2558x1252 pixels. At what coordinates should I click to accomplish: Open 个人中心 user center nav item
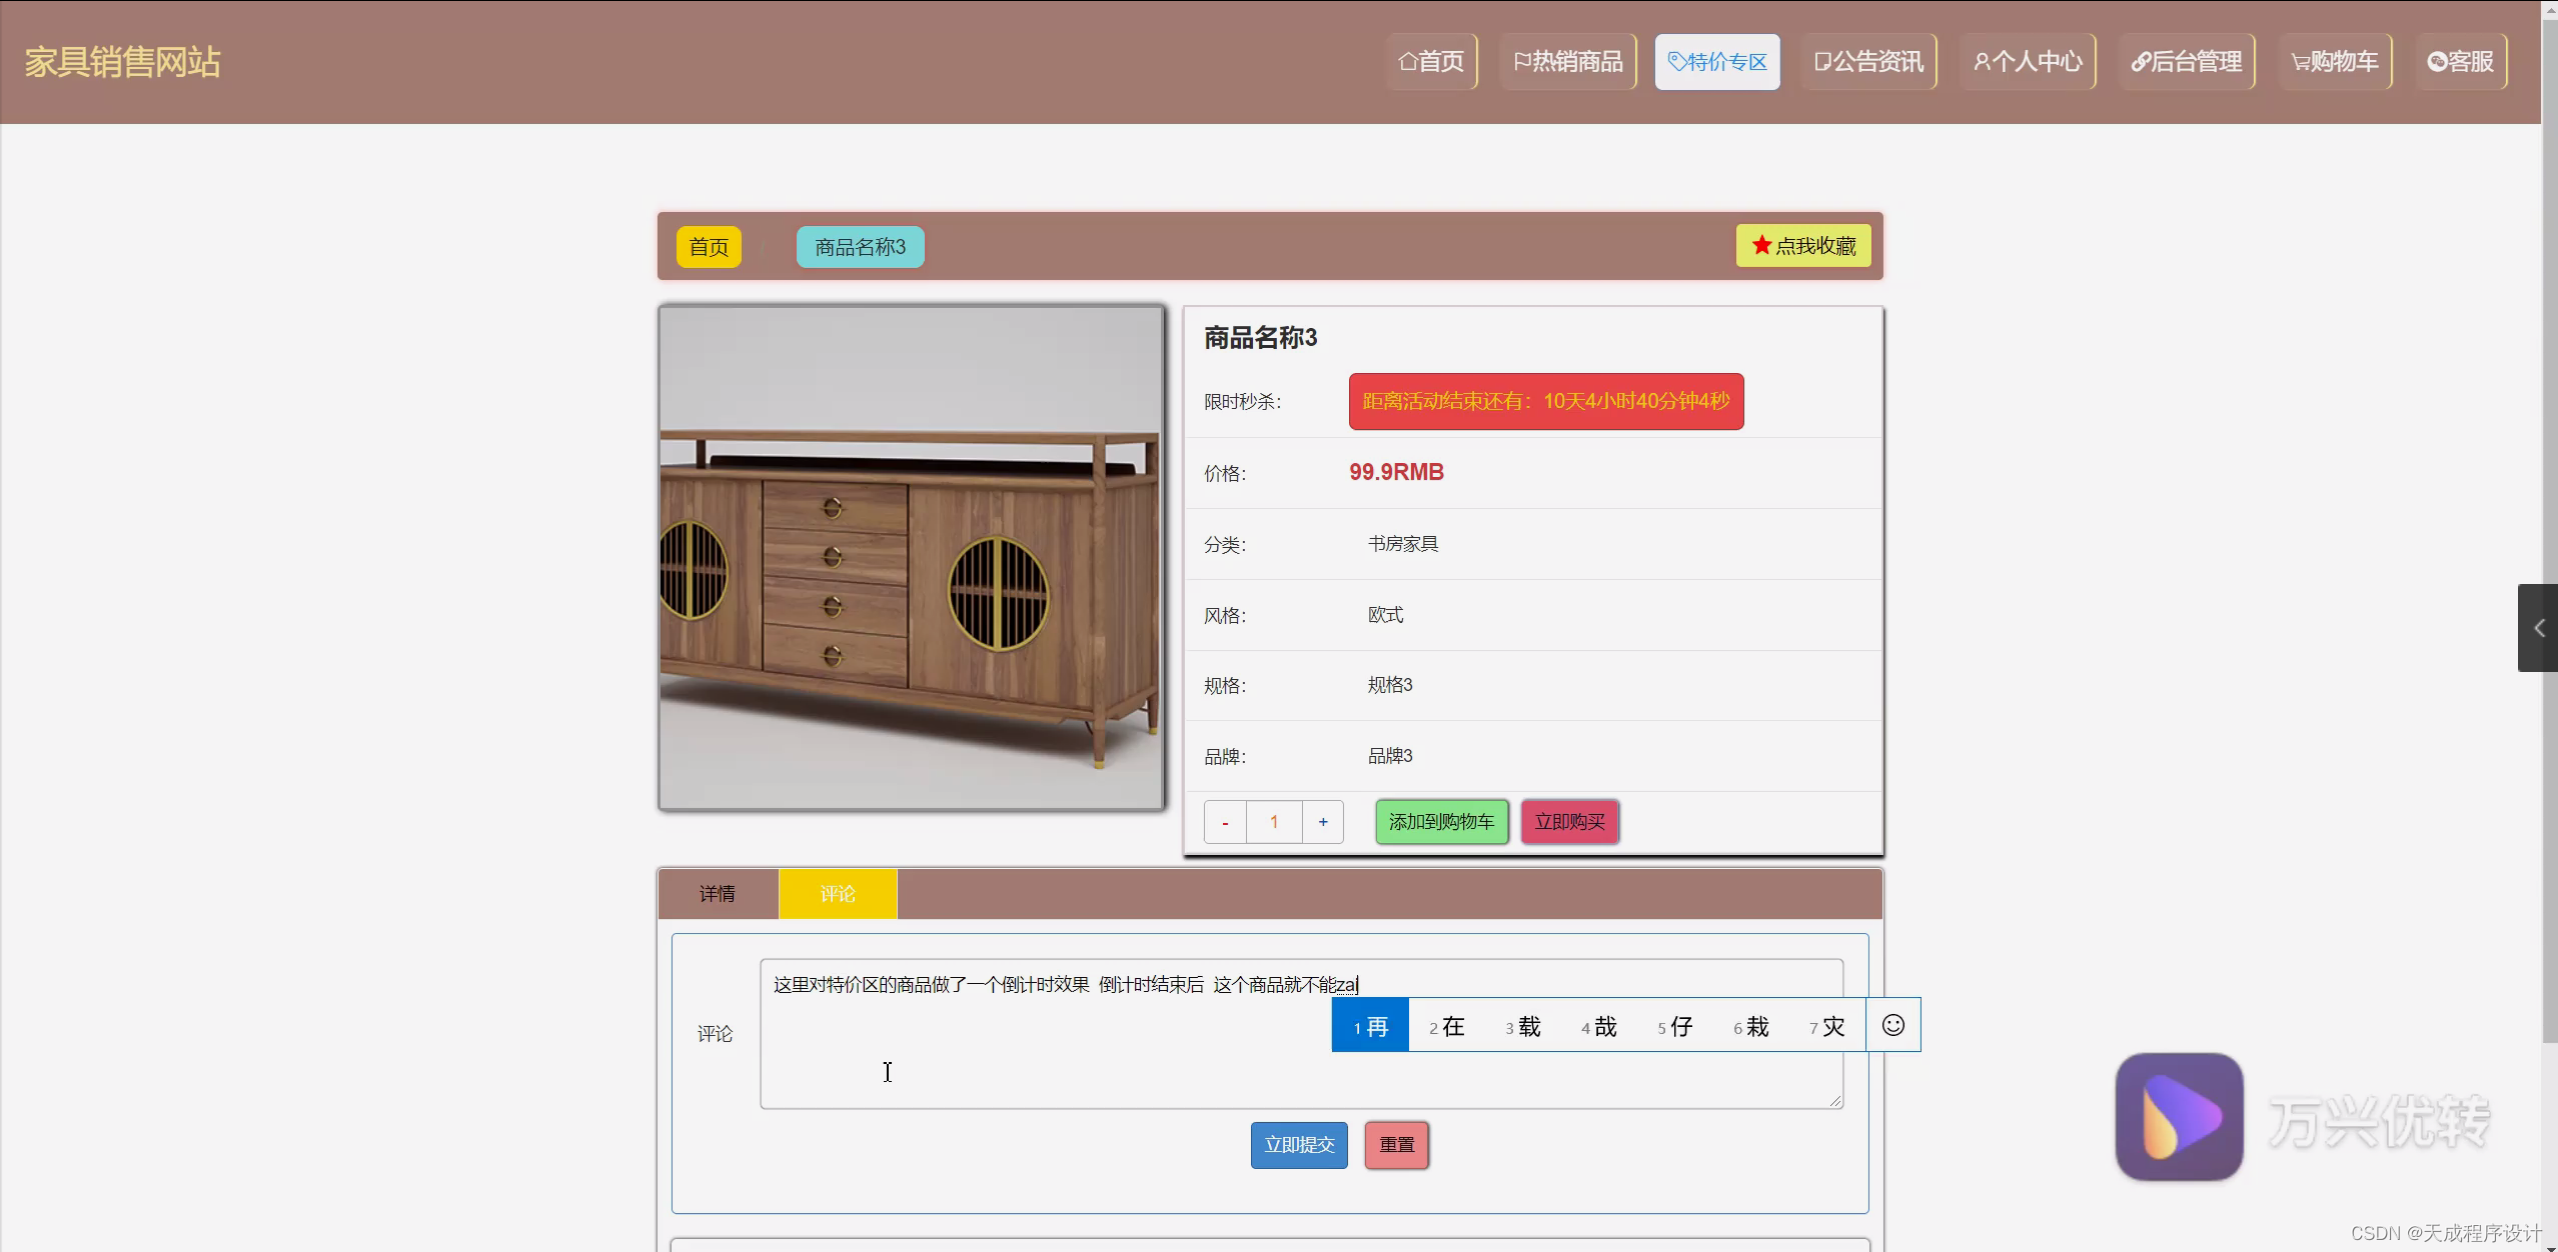(2027, 62)
